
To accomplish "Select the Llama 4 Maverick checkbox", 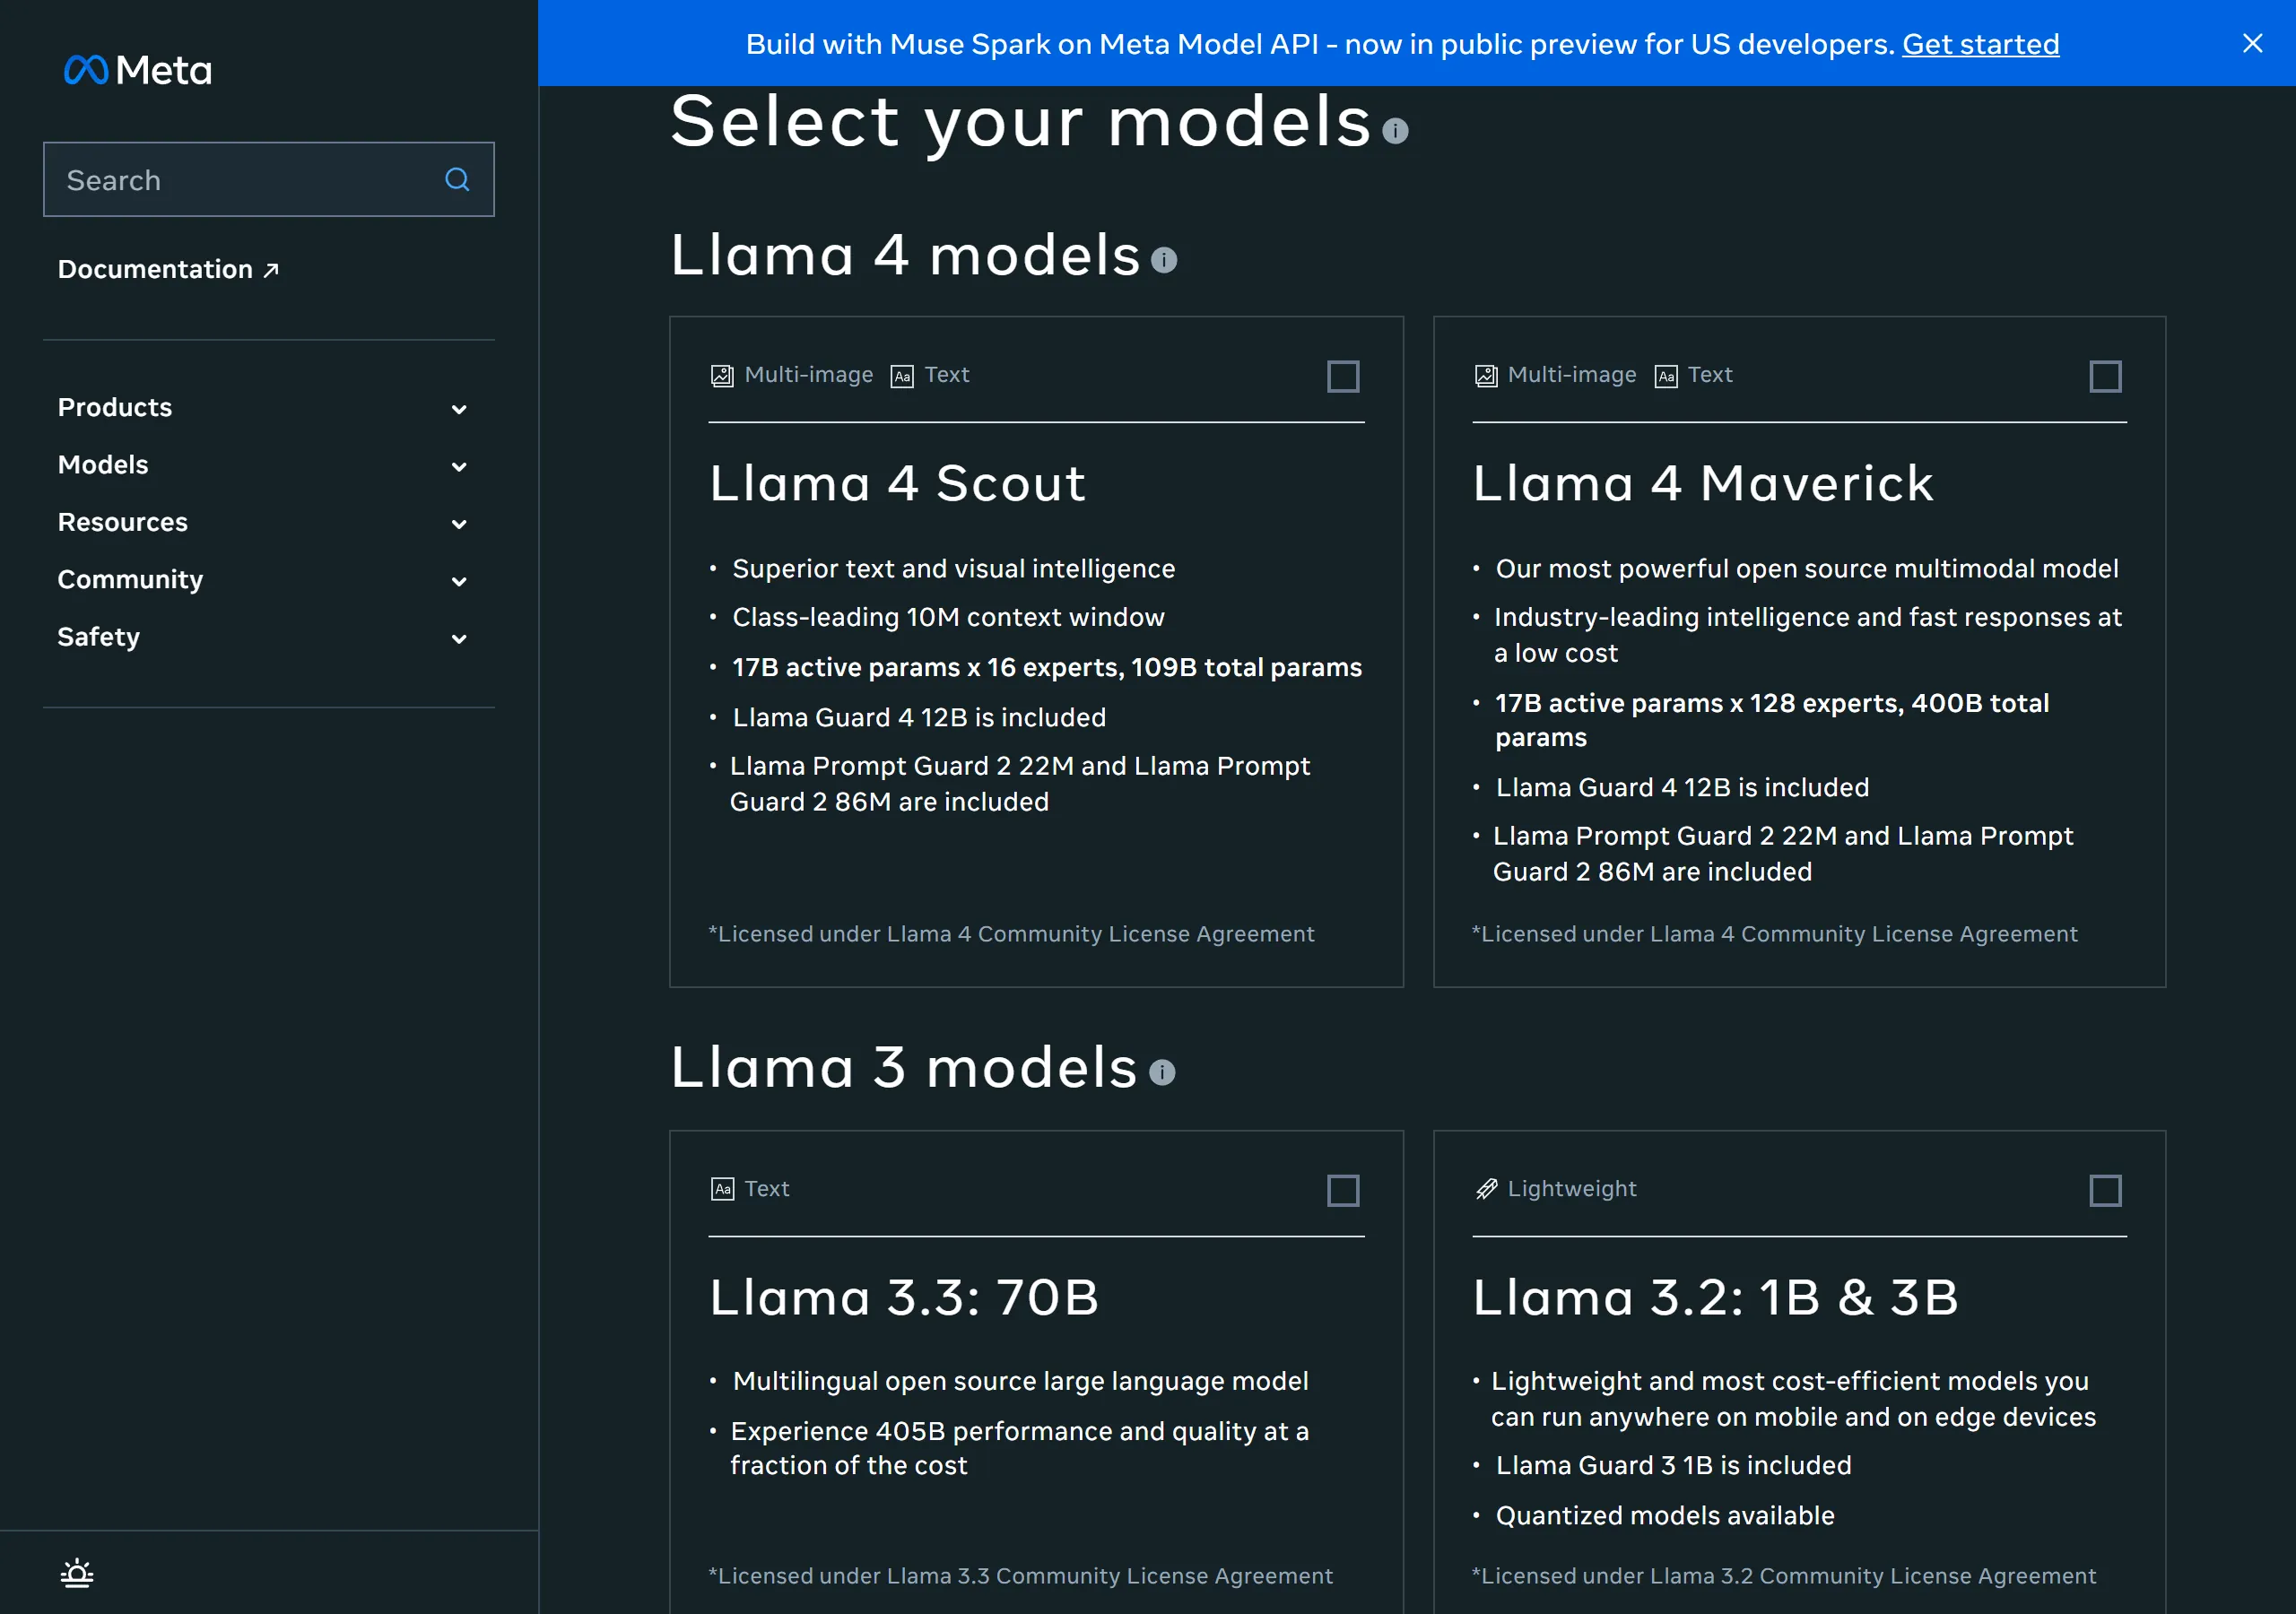I will 2106,376.
